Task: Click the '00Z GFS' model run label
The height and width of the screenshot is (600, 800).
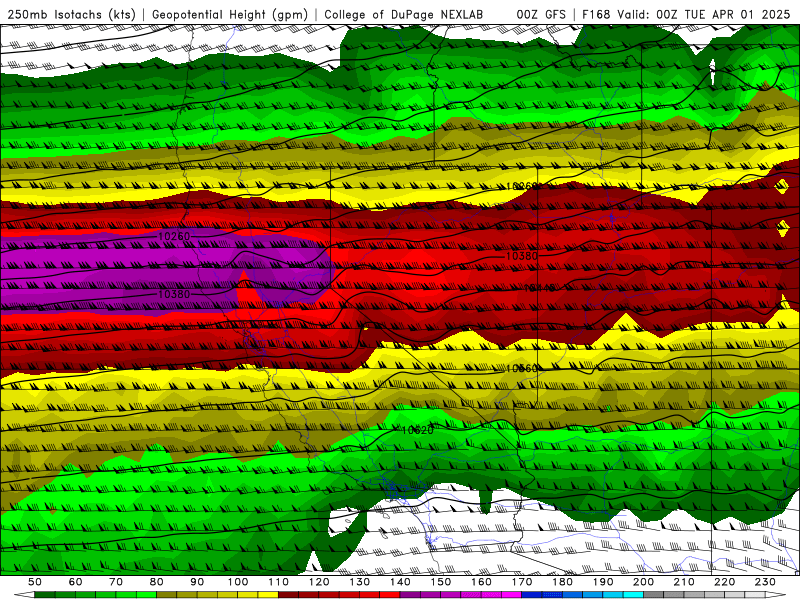Action: (541, 14)
